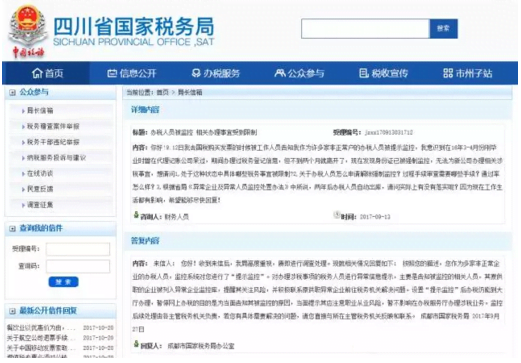Click the 公众参与 people icon in navbar
The width and height of the screenshot is (521, 363).
click(280, 73)
